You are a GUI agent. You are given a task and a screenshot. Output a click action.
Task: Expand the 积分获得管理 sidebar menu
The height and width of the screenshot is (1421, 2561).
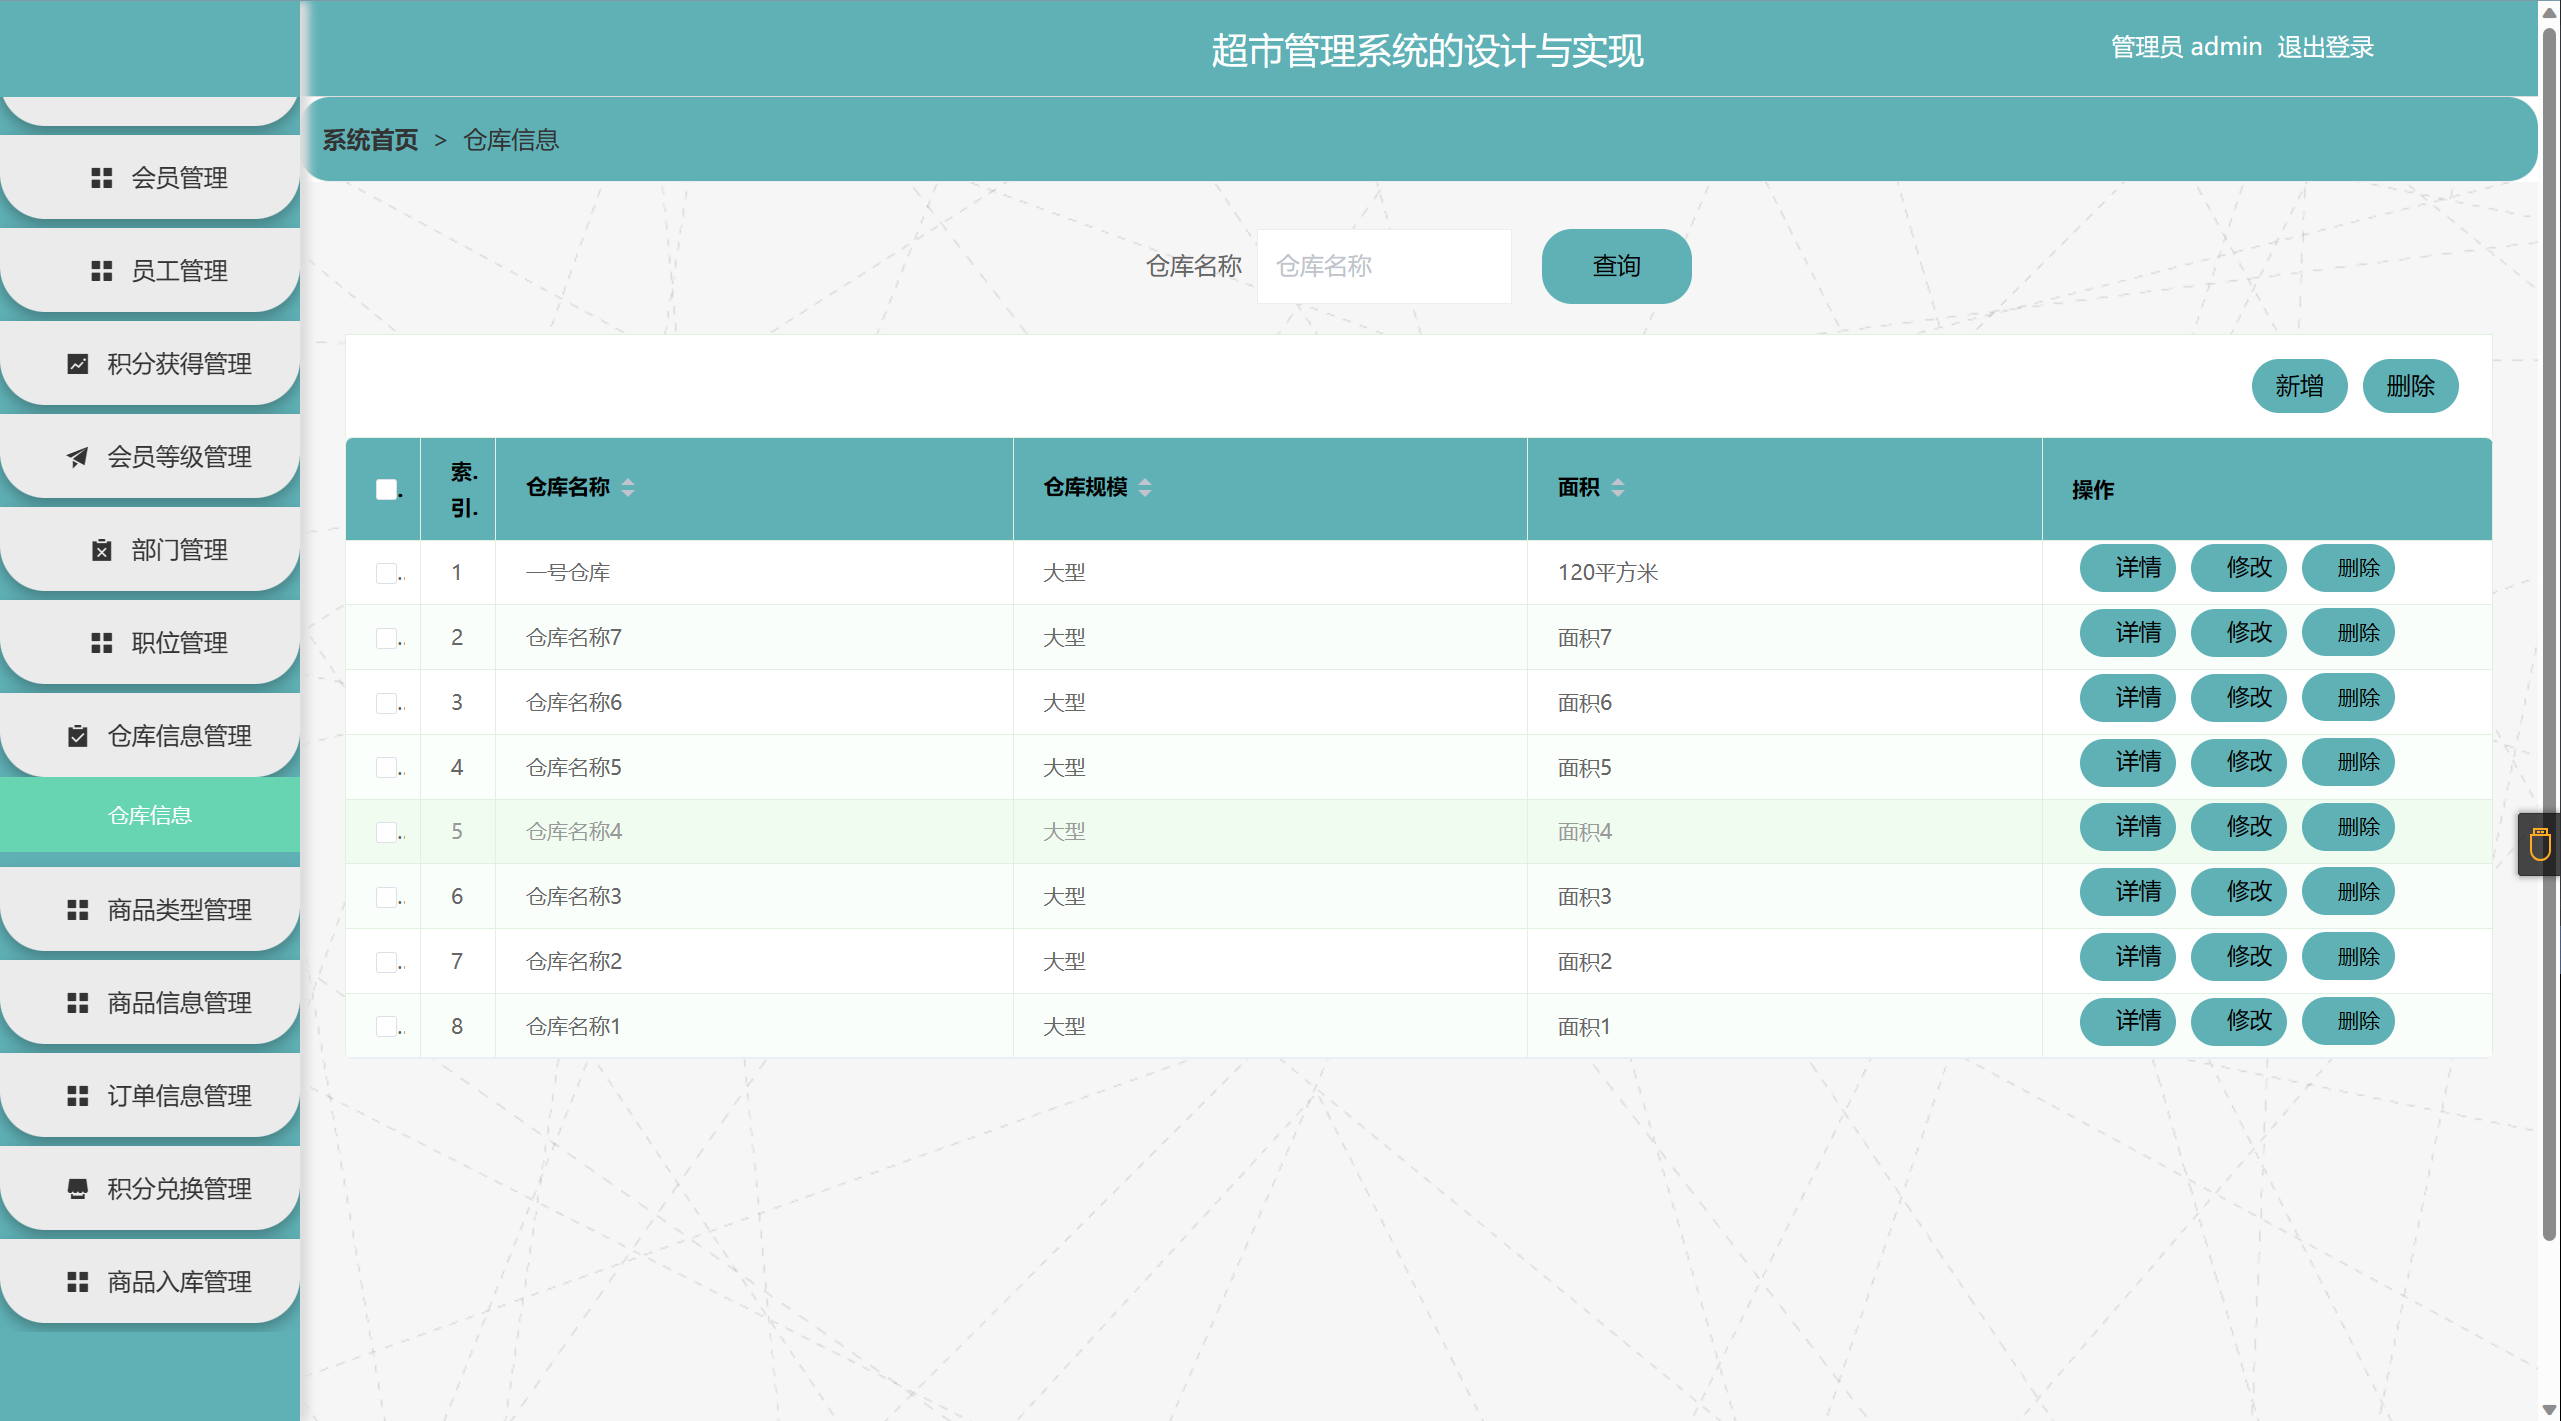(150, 363)
